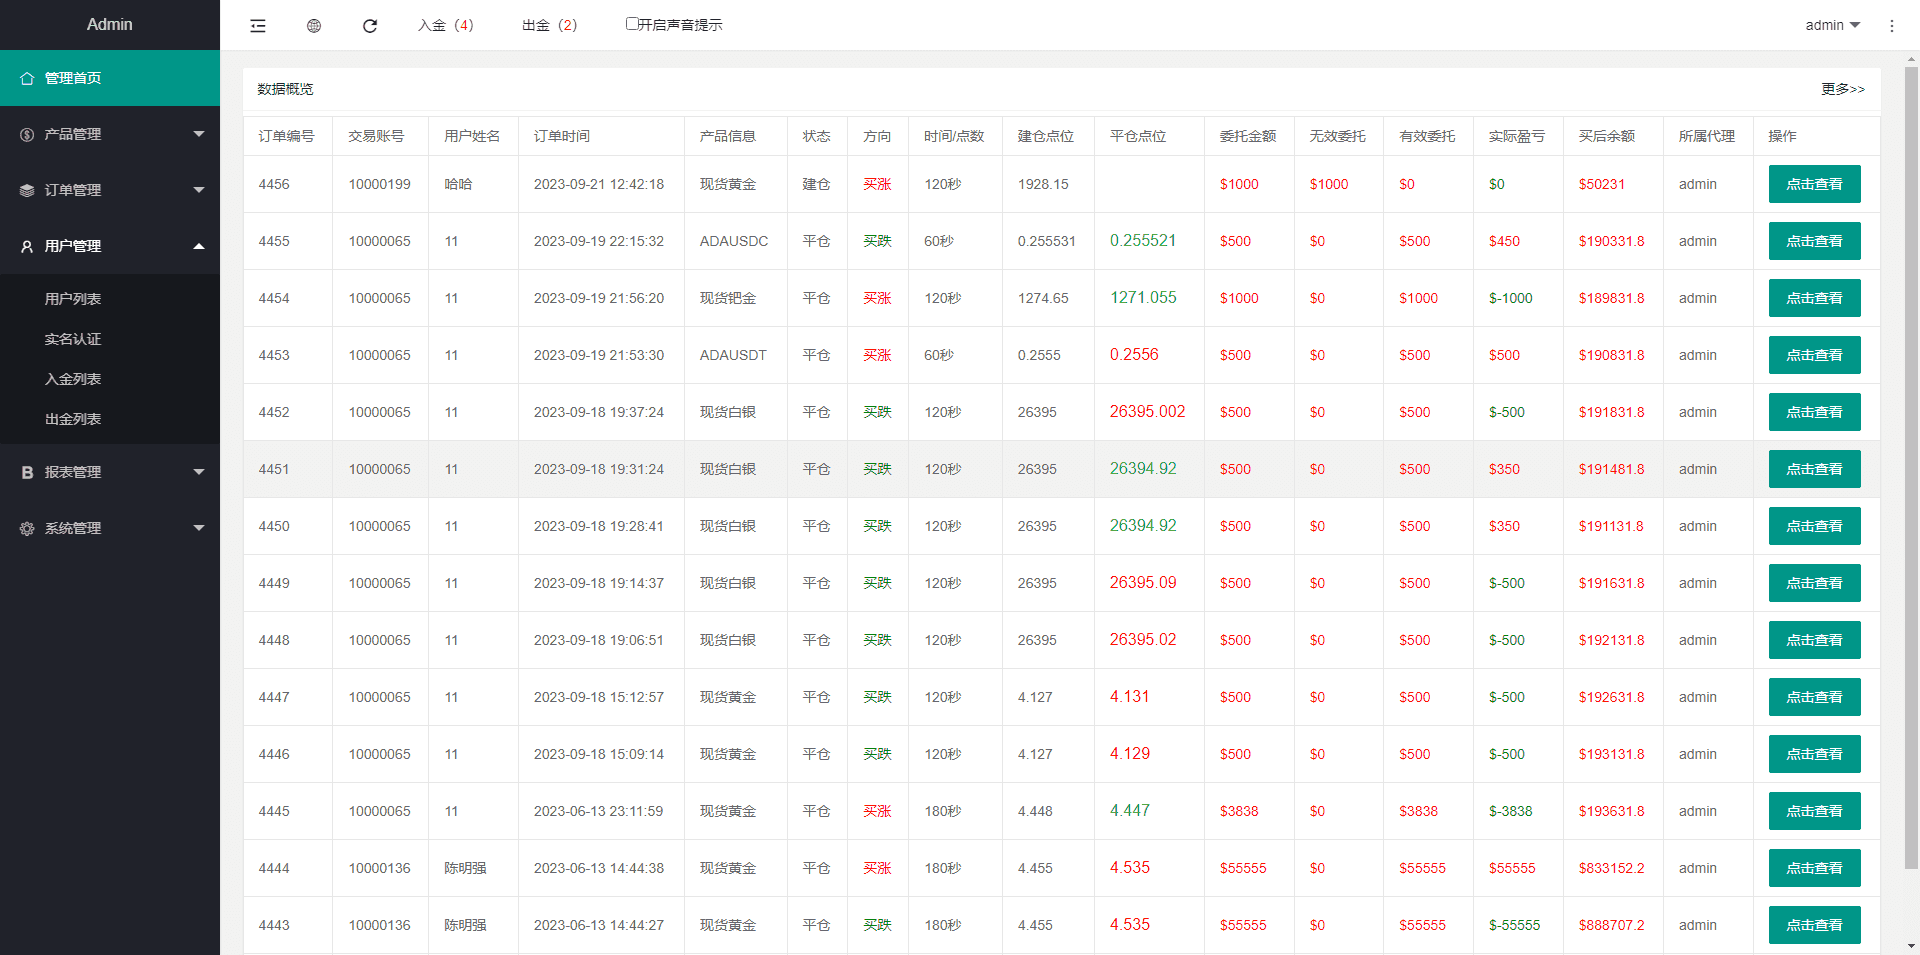1920x955 pixels.
Task: Enable the 开启声音提示 checkbox
Action: coord(632,23)
